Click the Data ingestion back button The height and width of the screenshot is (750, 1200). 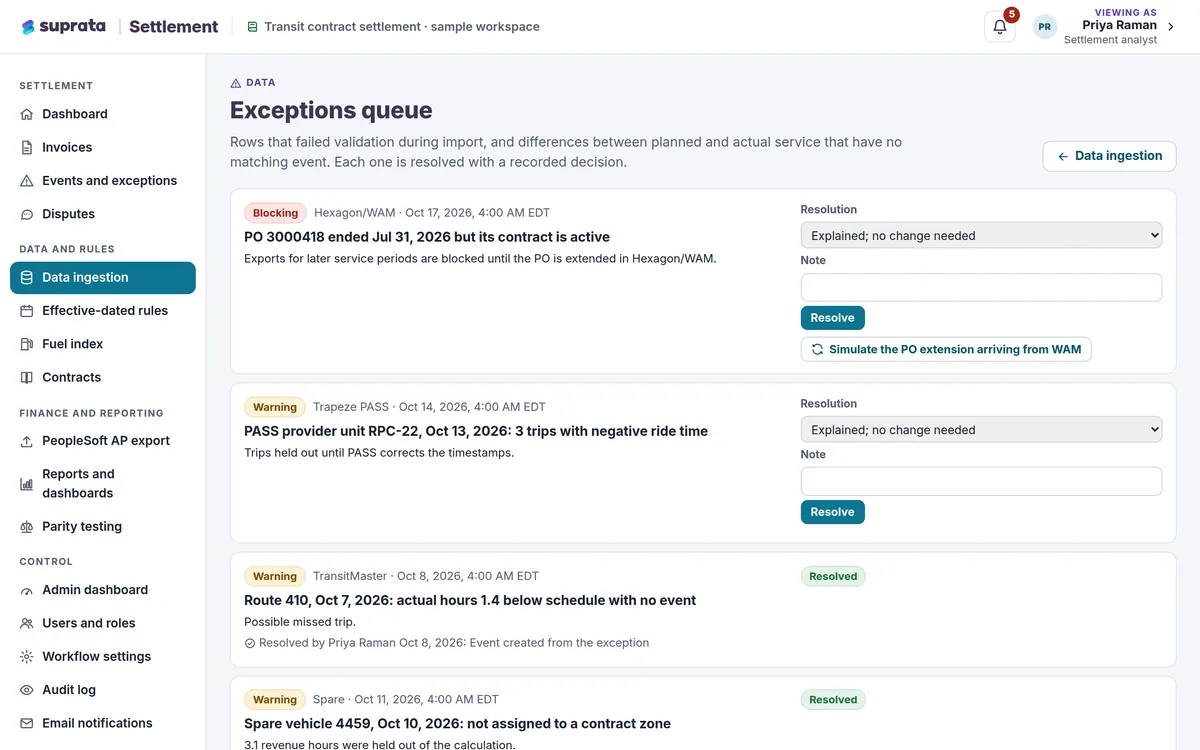[1109, 156]
